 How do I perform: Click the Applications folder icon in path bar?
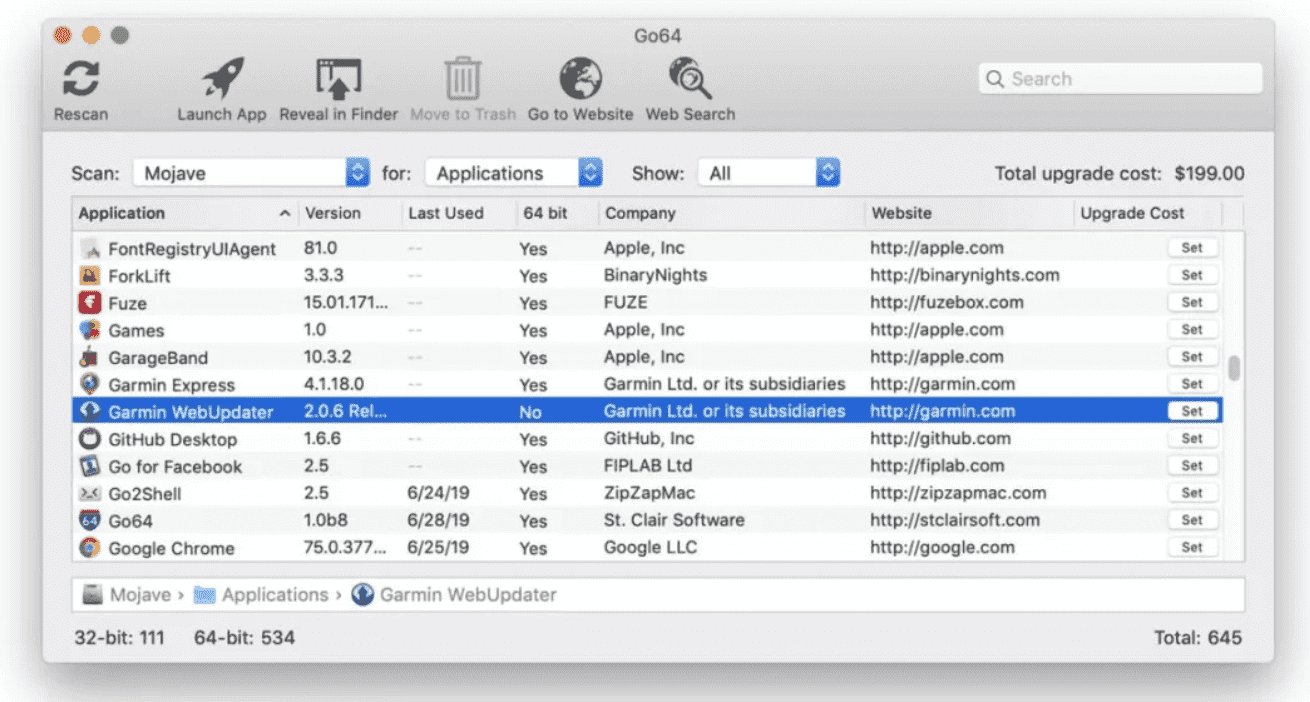205,595
